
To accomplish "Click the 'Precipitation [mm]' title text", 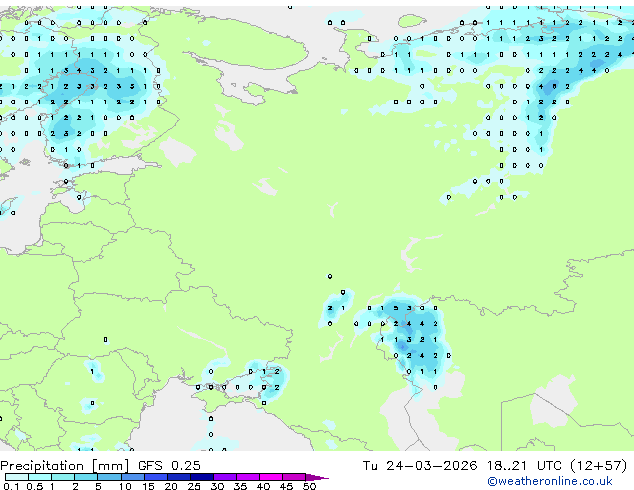I will [65, 466].
